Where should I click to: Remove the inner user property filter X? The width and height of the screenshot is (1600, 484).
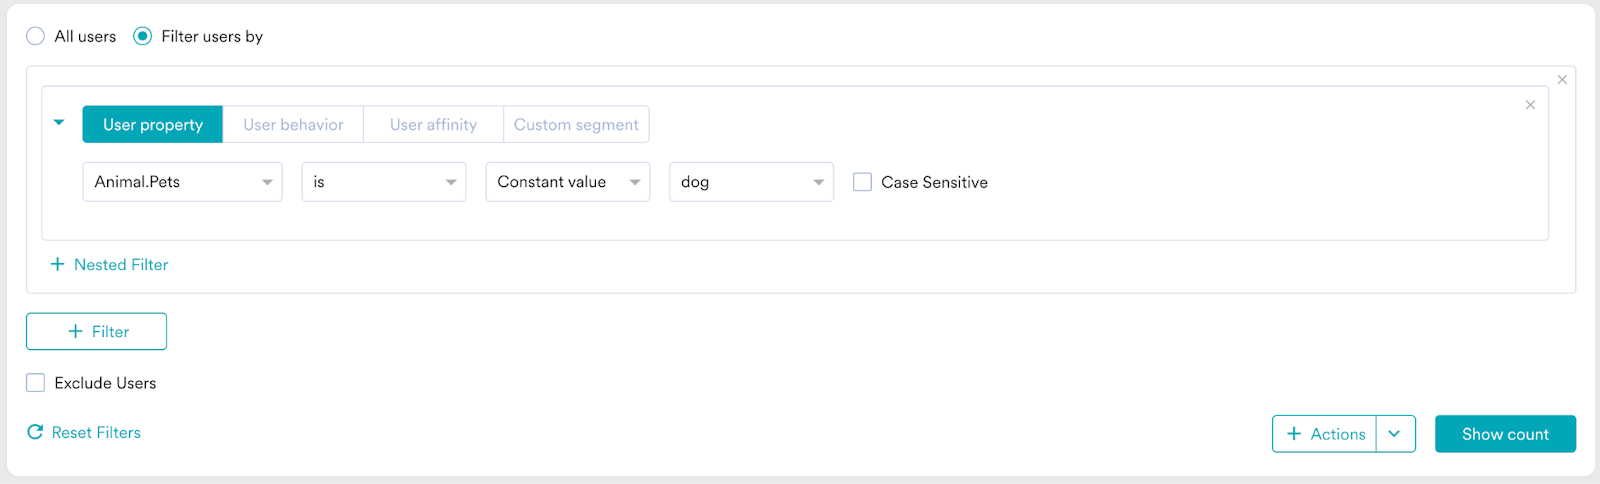click(1530, 105)
